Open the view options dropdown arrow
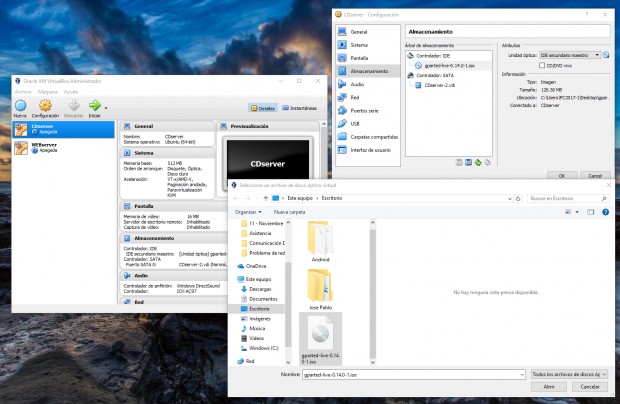The height and width of the screenshot is (404, 620). 577,212
